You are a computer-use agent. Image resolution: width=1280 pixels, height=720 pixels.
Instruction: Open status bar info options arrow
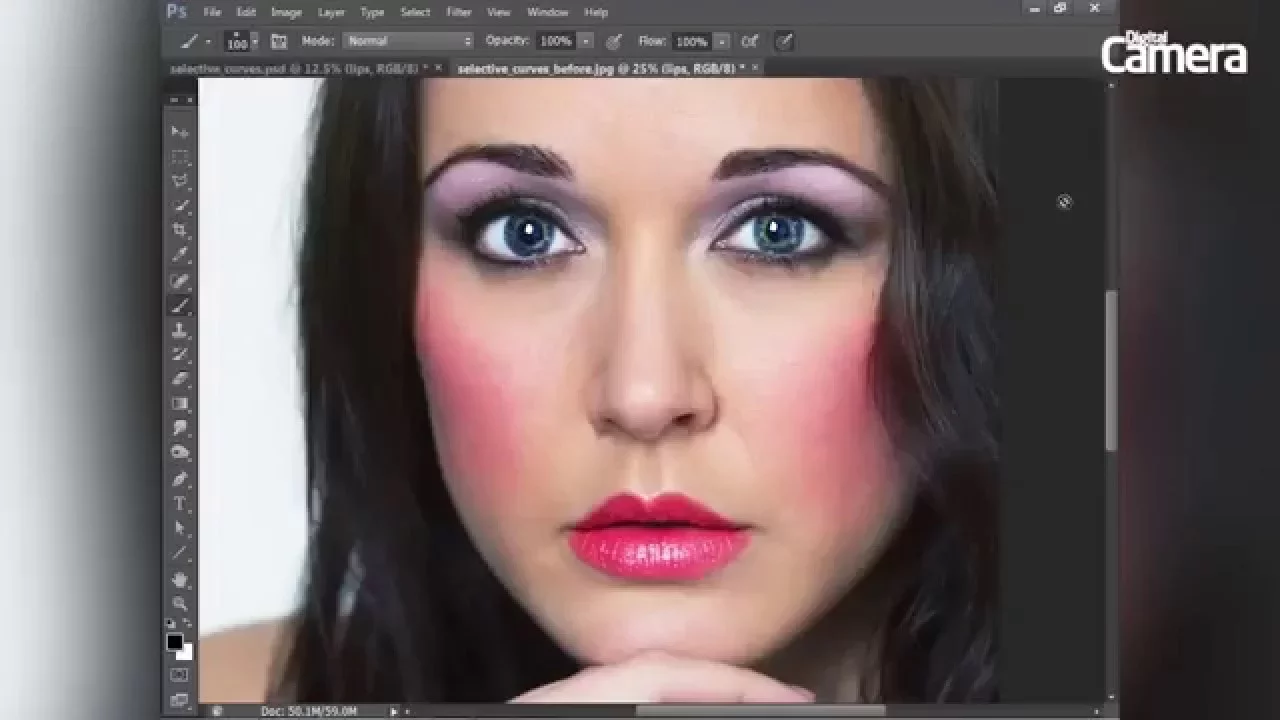pos(394,711)
